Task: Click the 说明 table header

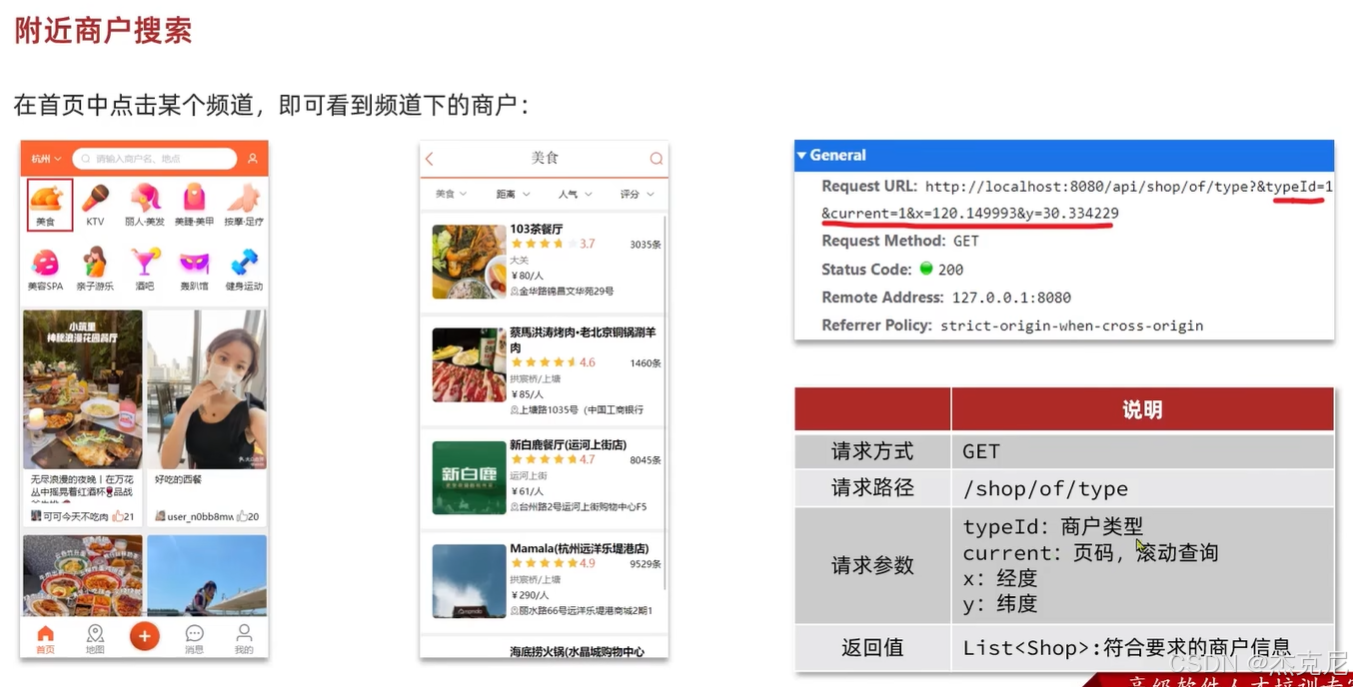Action: pyautogui.click(x=1142, y=410)
